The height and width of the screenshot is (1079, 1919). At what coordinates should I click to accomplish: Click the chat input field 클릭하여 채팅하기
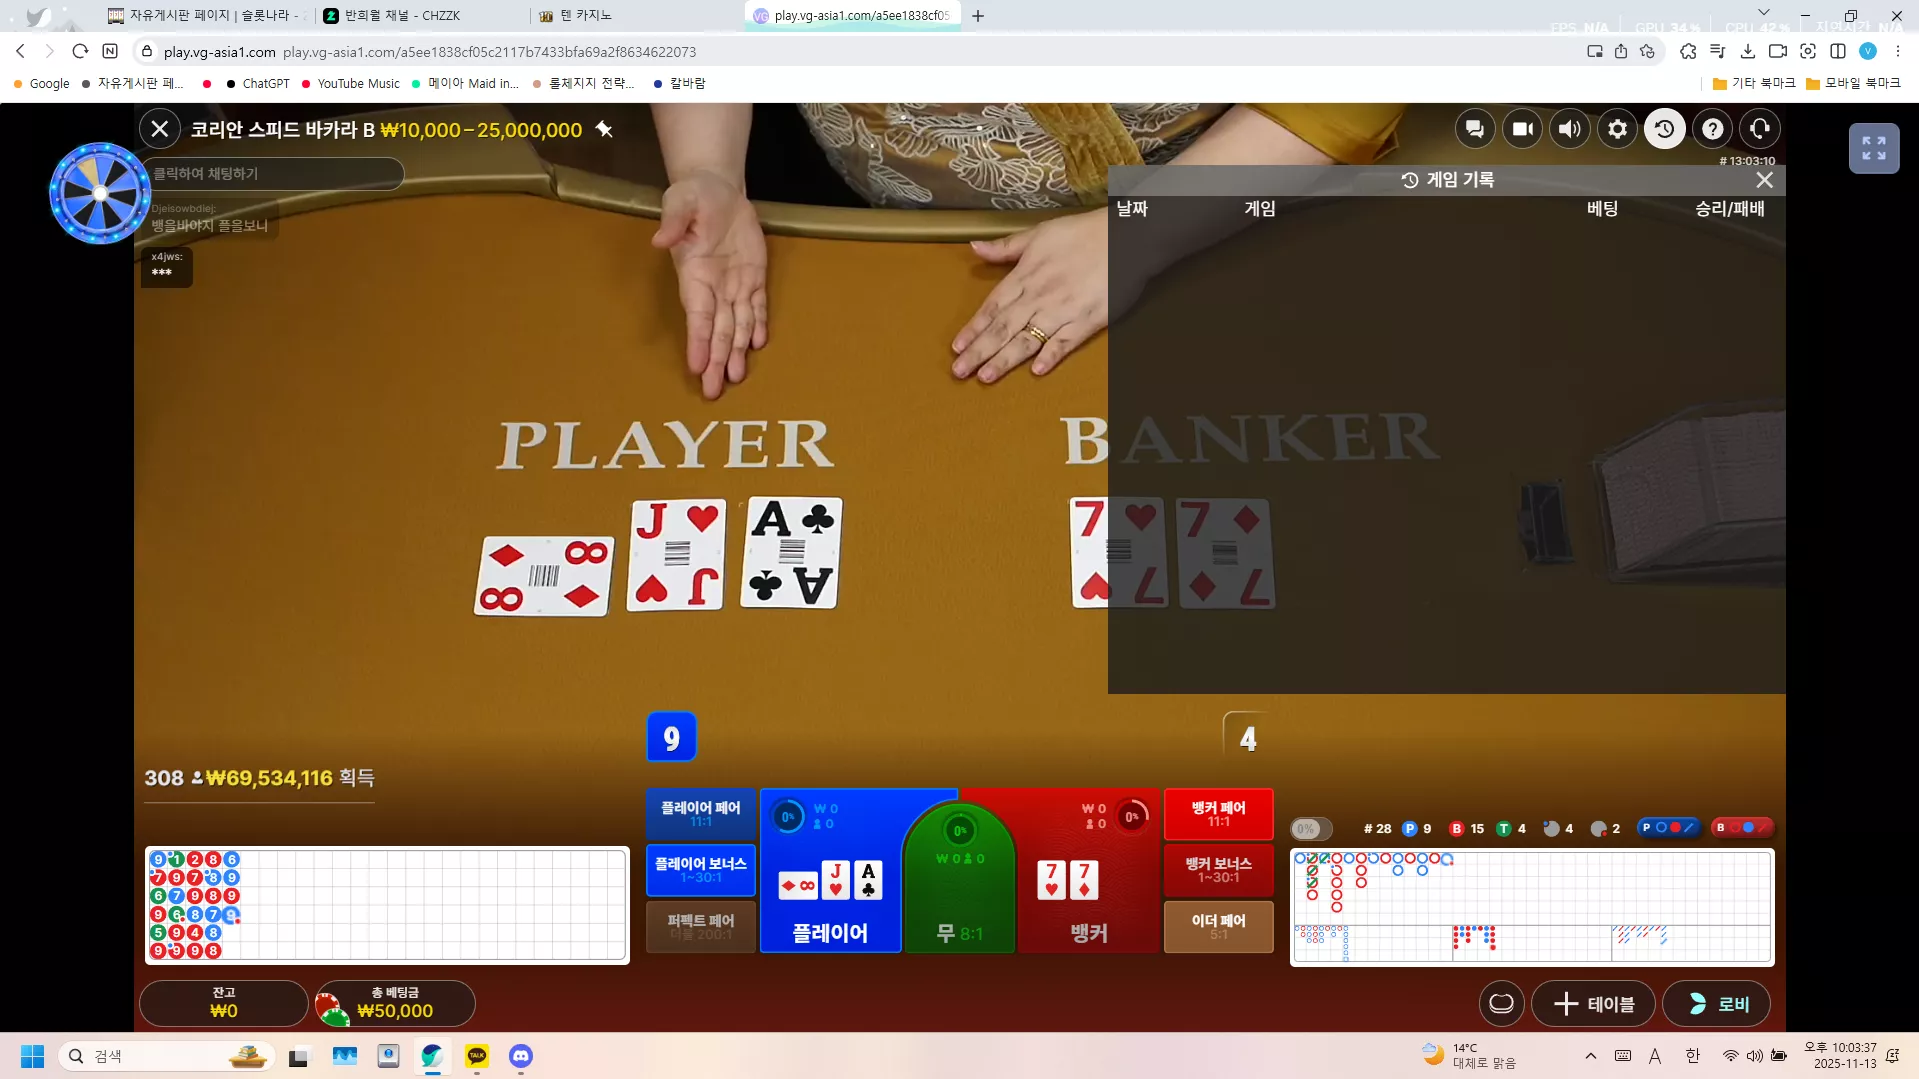point(272,174)
